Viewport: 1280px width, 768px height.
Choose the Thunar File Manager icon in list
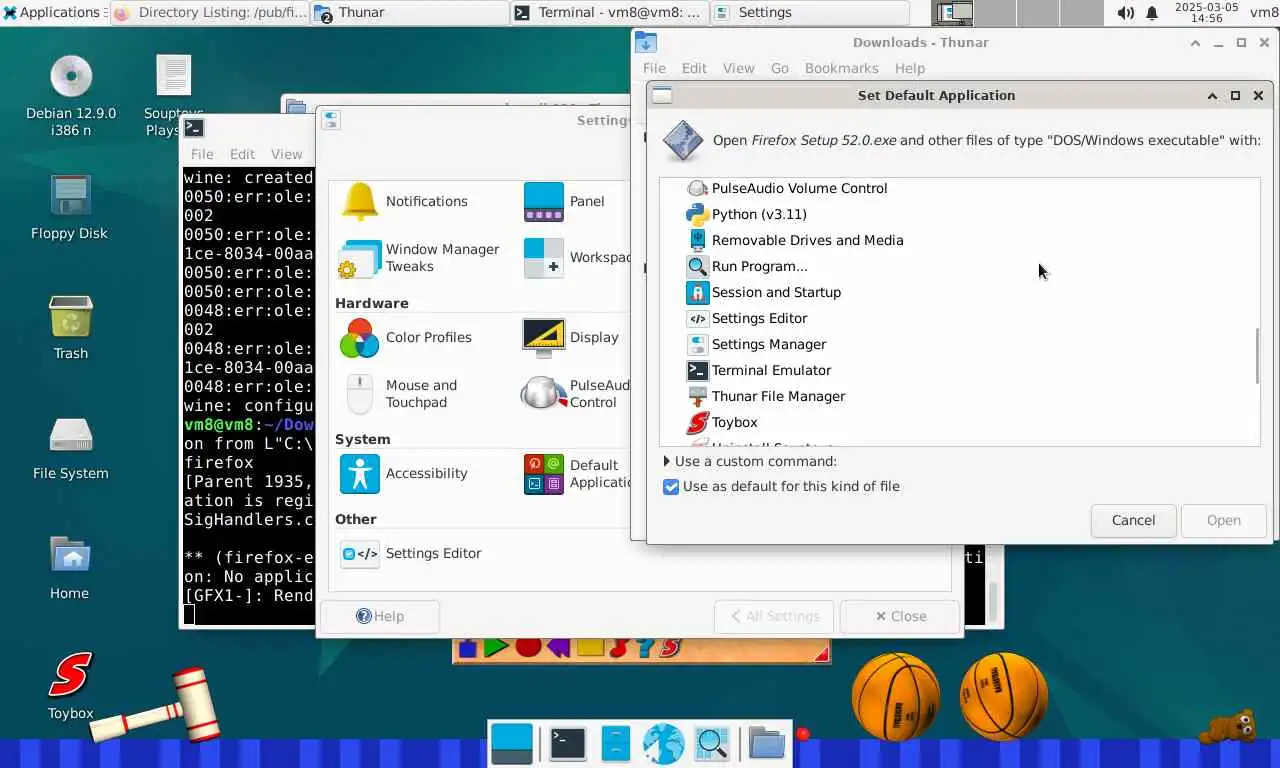697,396
